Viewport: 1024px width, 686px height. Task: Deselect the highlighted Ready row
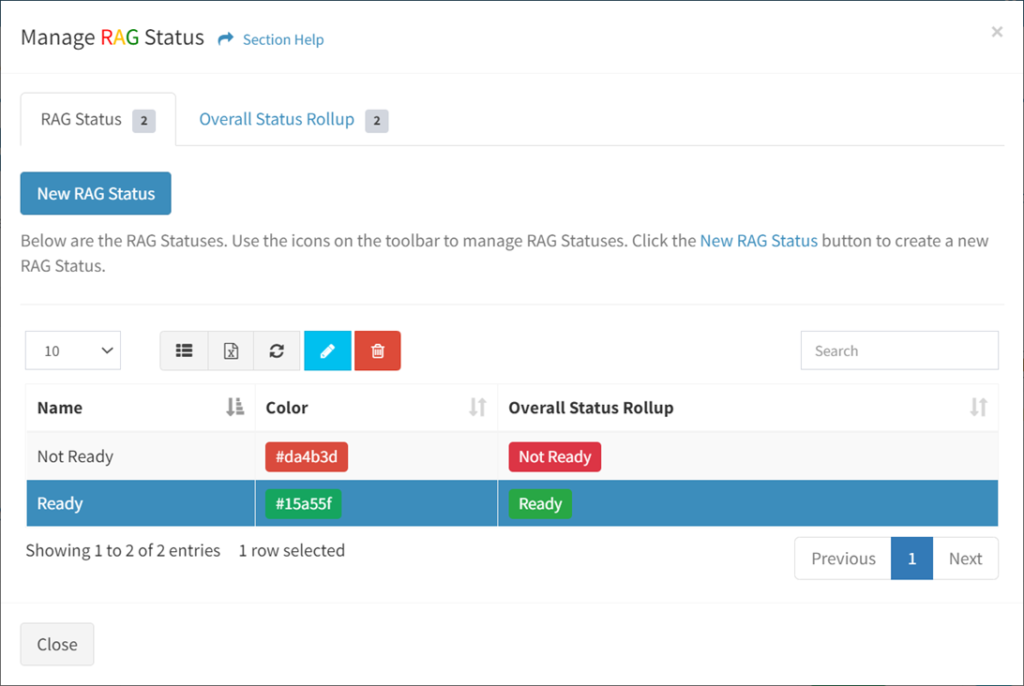(140, 503)
